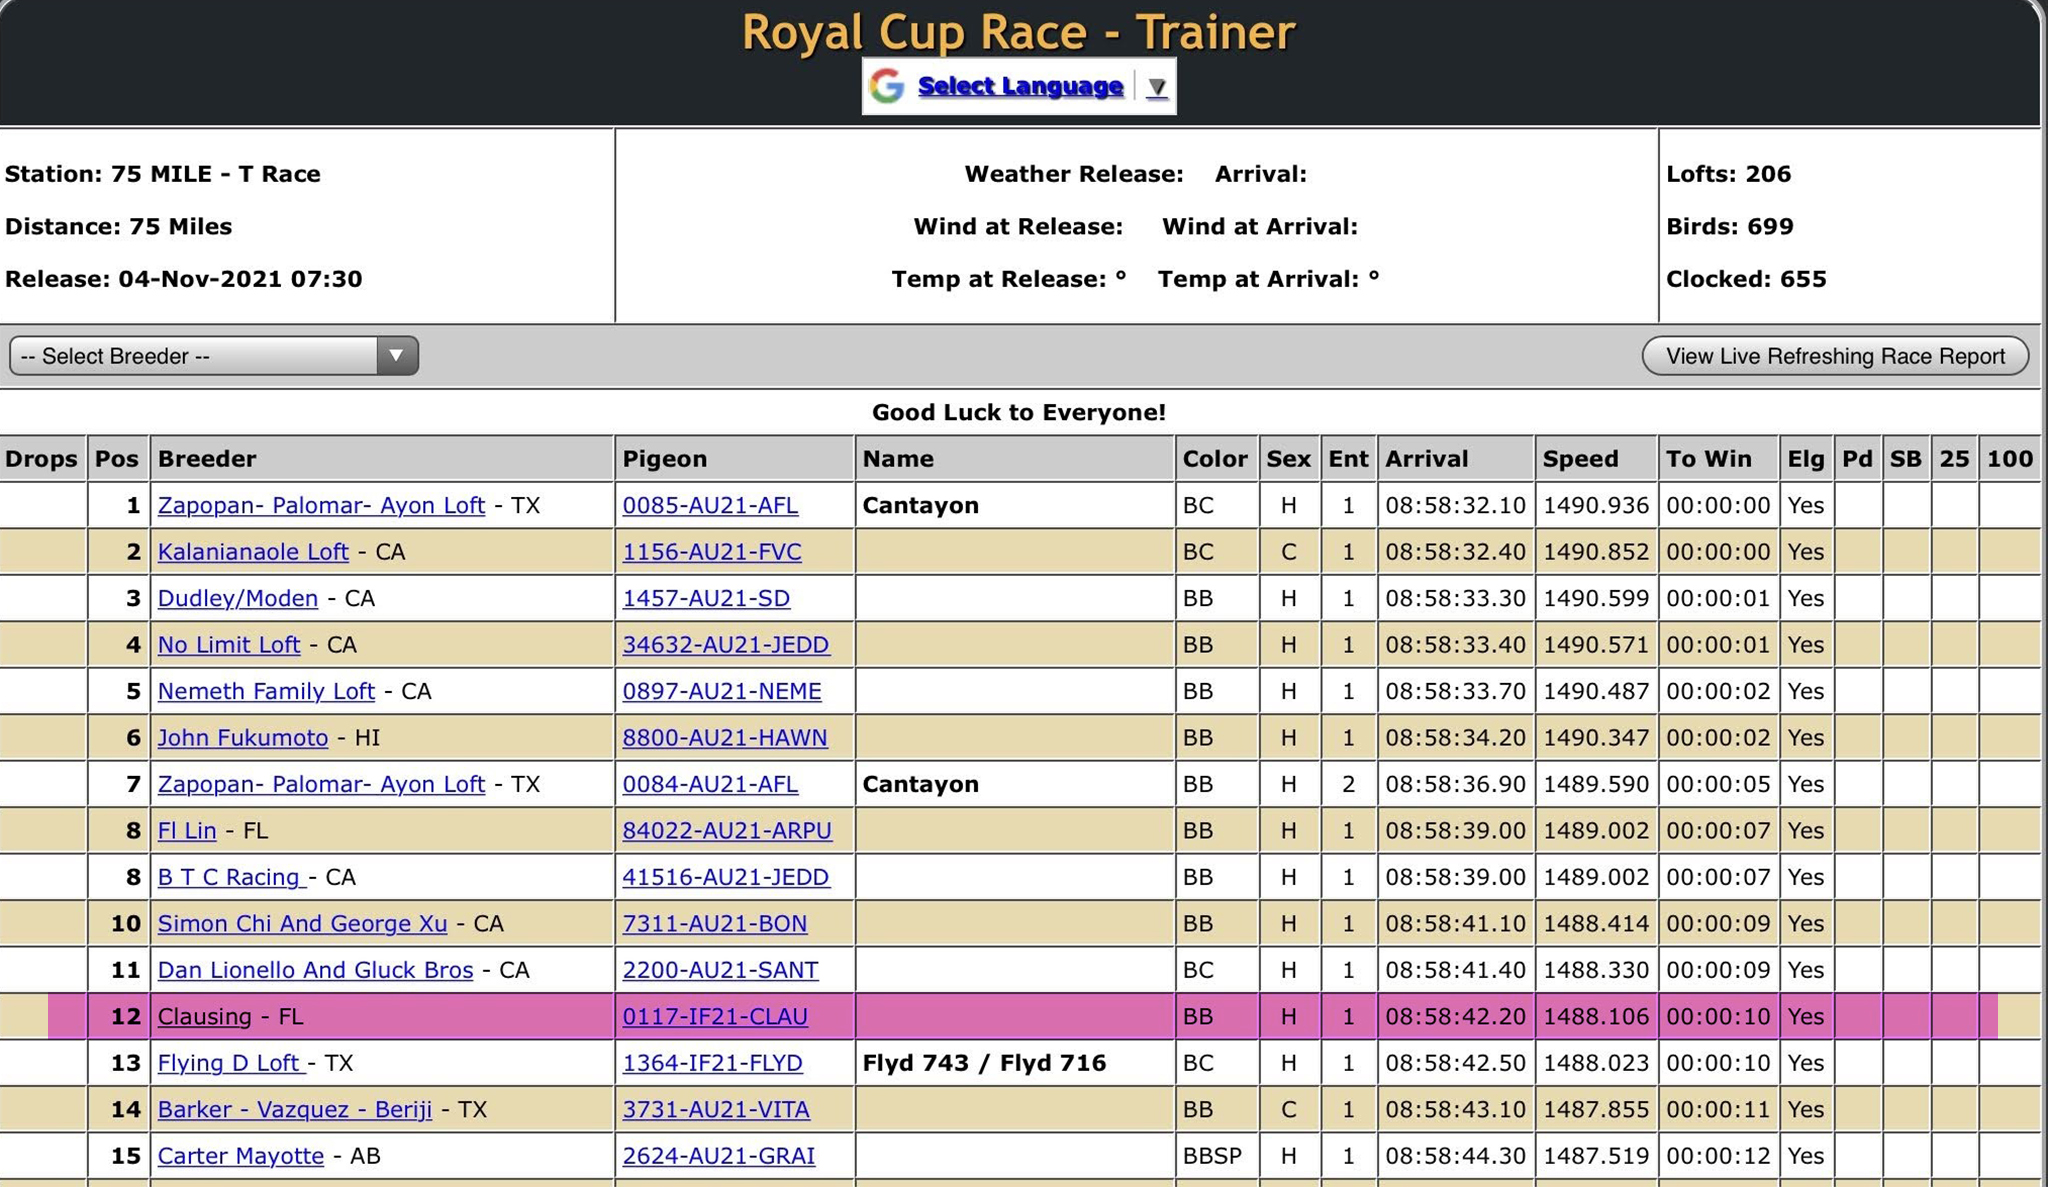Open the Select Language link
Screen dimensions: 2048x1187
pyautogui.click(x=1020, y=86)
